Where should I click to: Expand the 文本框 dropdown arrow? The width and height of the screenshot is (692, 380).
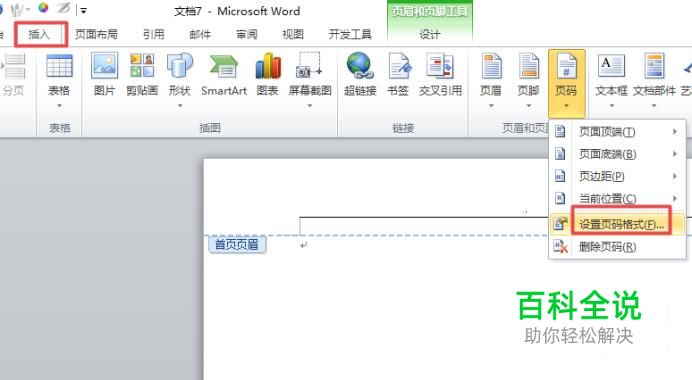[x=612, y=106]
